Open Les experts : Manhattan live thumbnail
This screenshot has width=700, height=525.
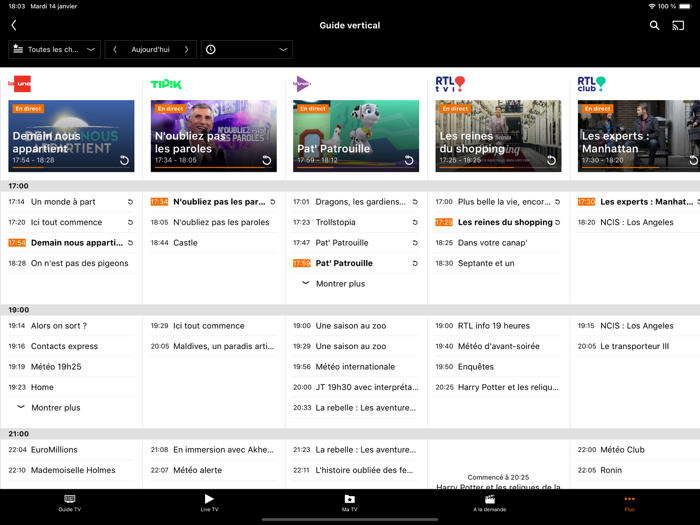(639, 136)
